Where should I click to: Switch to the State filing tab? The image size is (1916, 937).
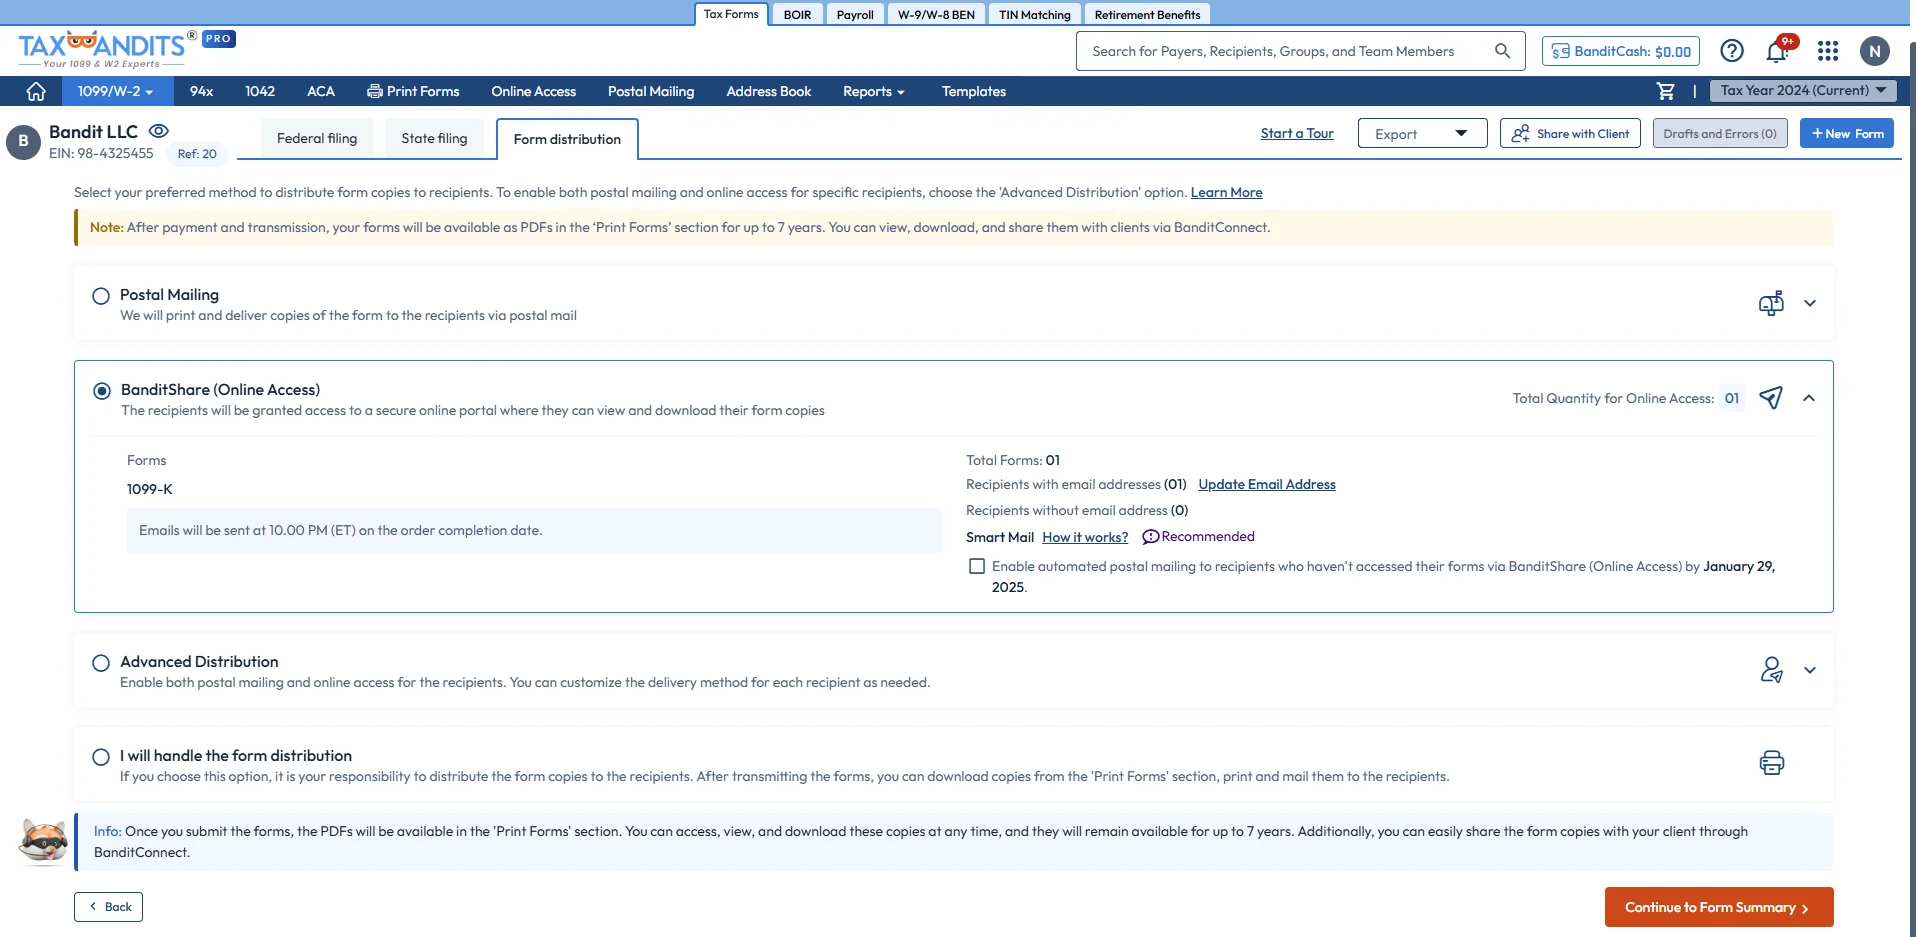coord(434,138)
